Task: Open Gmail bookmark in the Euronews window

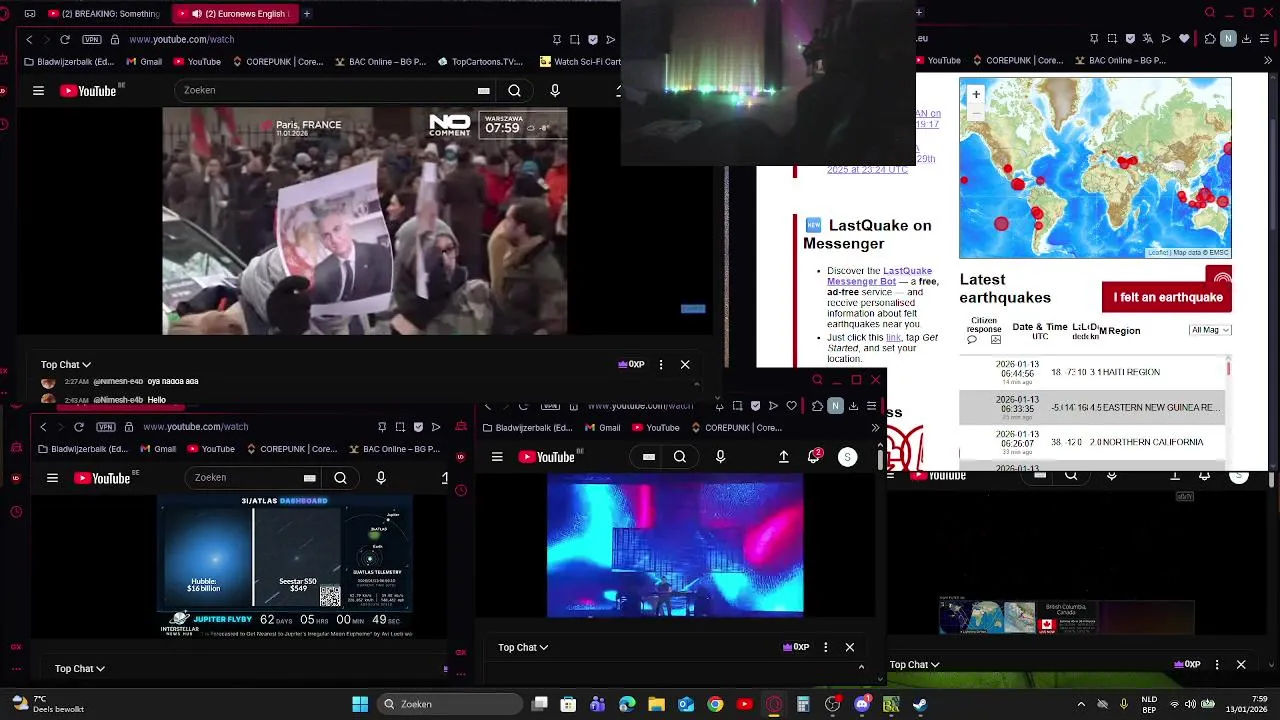Action: [144, 61]
